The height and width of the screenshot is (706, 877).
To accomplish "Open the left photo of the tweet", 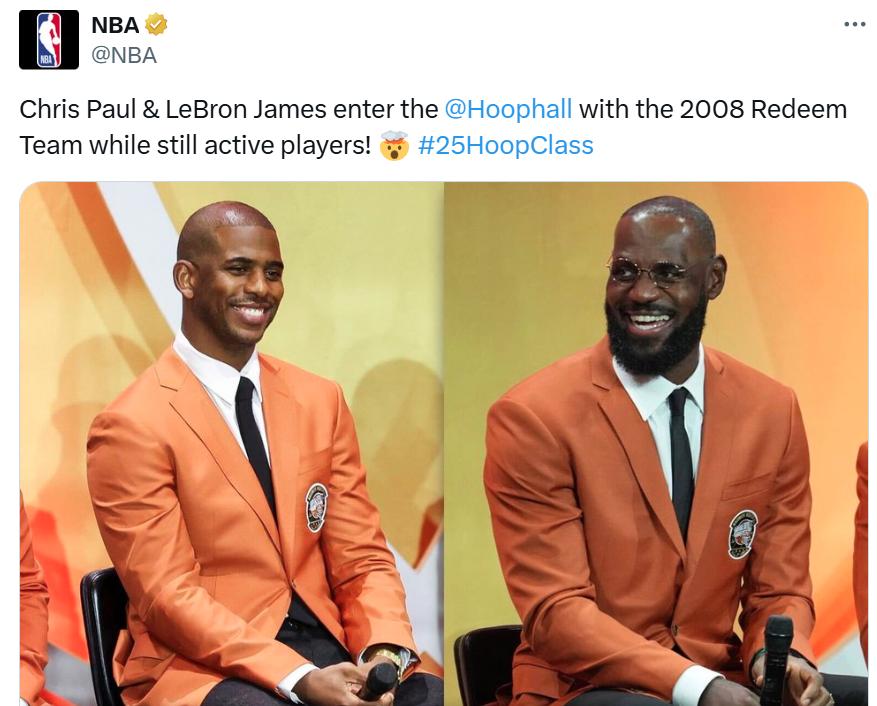I will [232, 444].
